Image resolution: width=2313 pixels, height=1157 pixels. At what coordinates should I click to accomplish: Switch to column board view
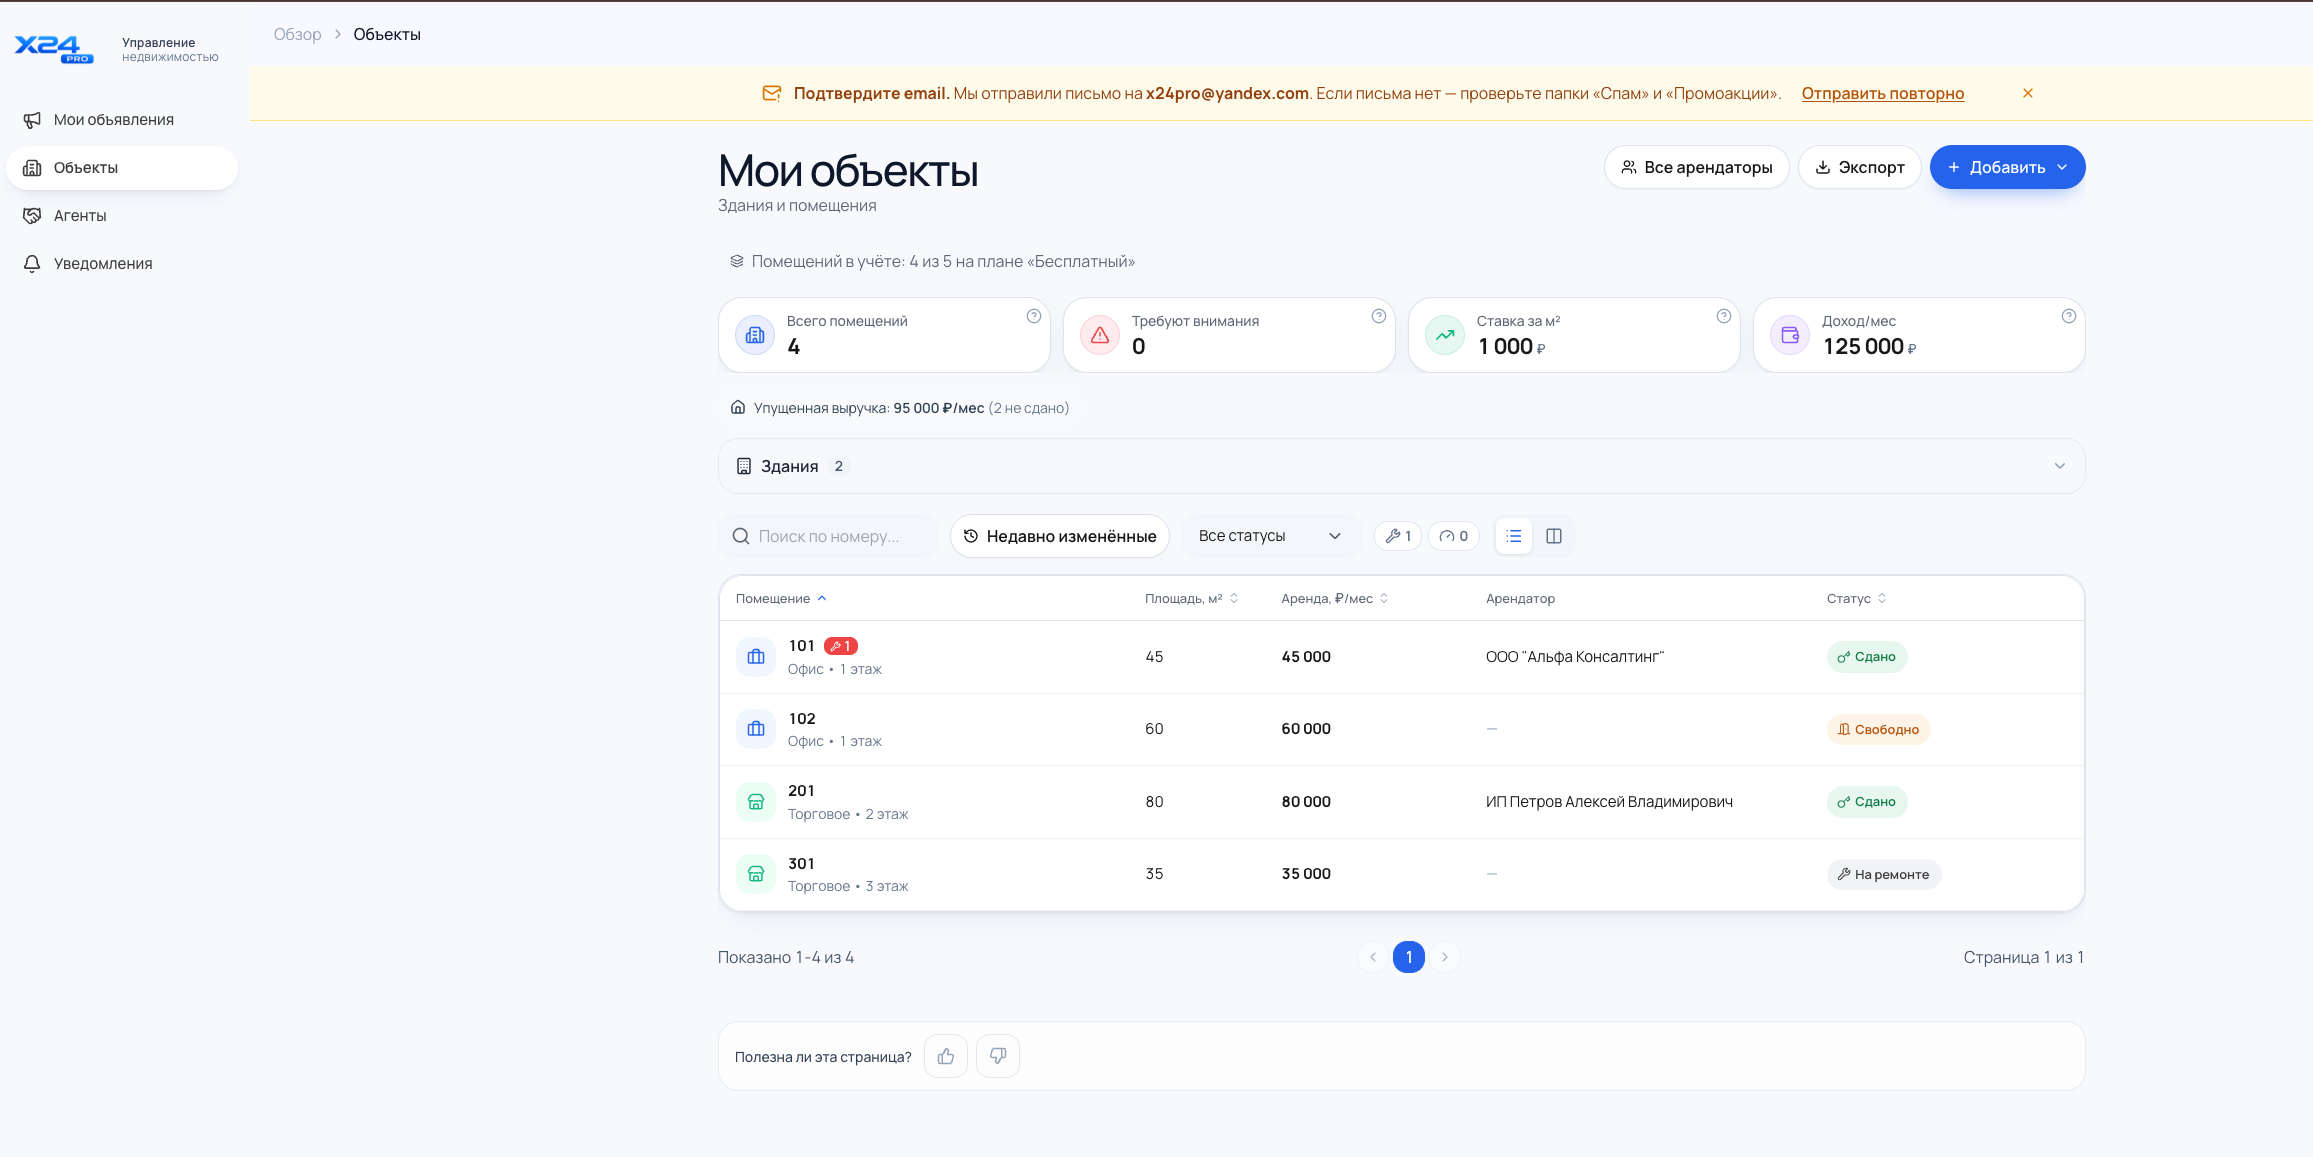(1554, 536)
